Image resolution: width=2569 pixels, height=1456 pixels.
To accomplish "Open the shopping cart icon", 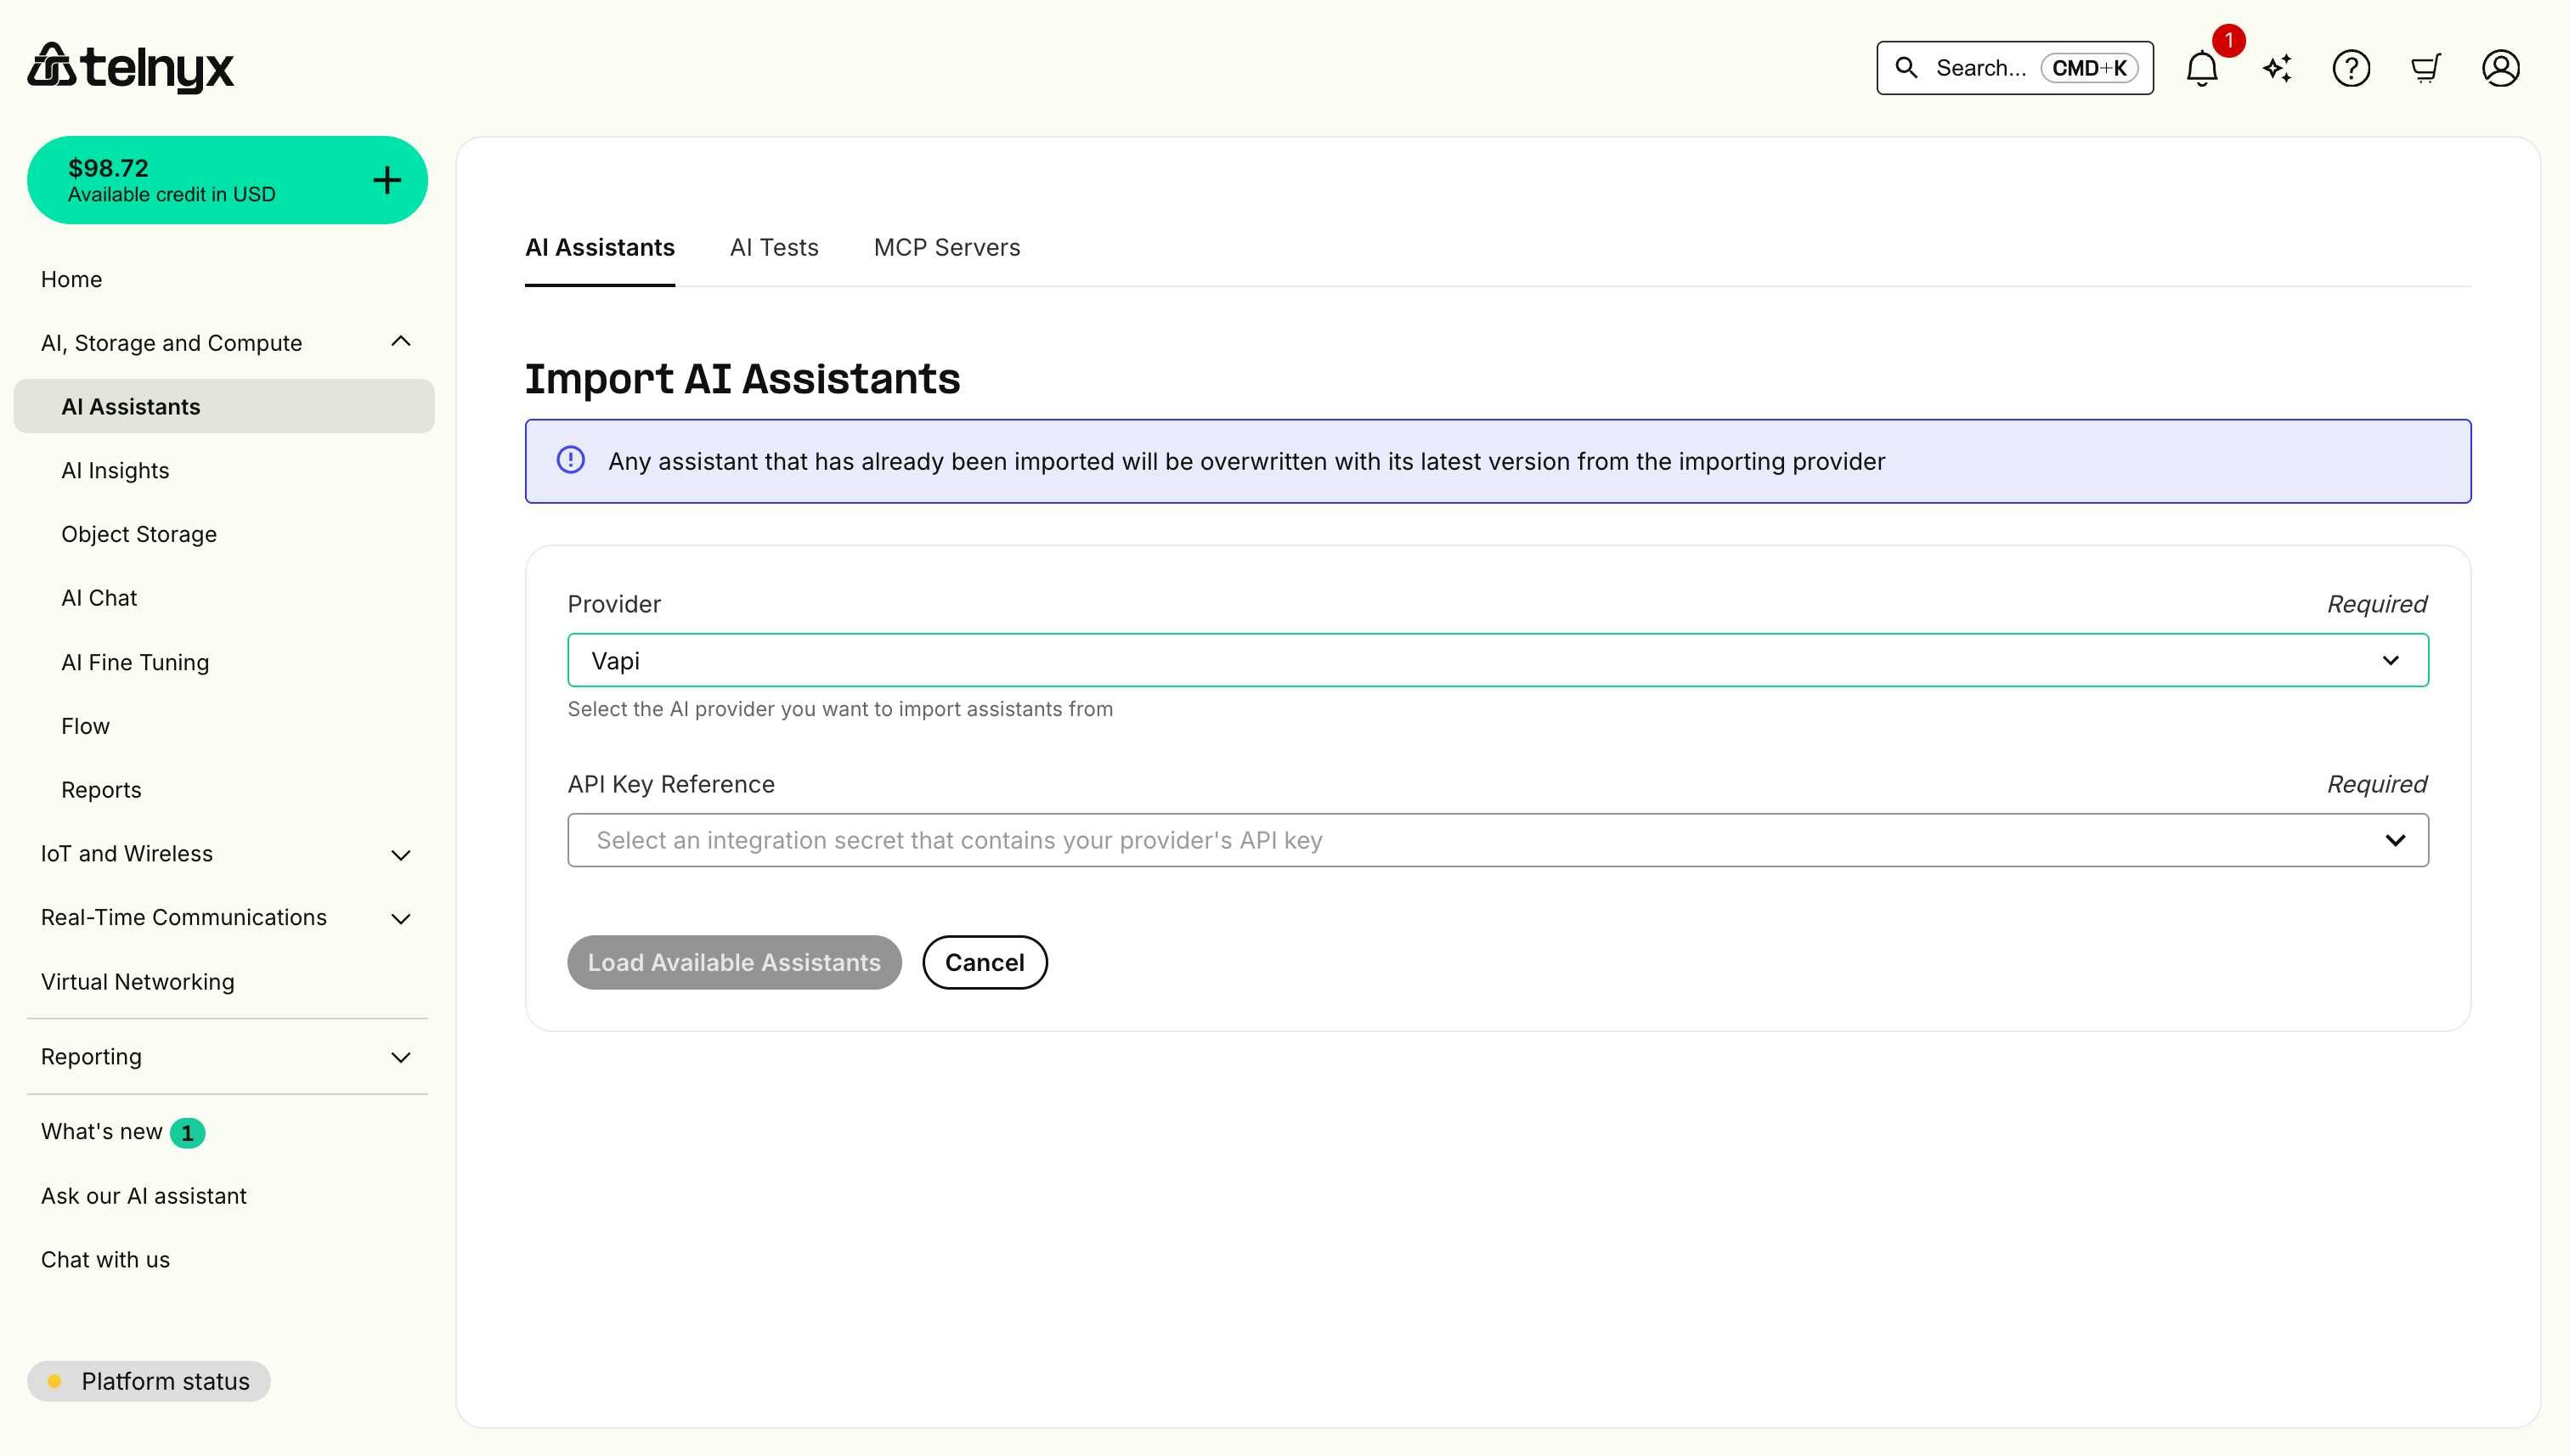I will [x=2426, y=68].
